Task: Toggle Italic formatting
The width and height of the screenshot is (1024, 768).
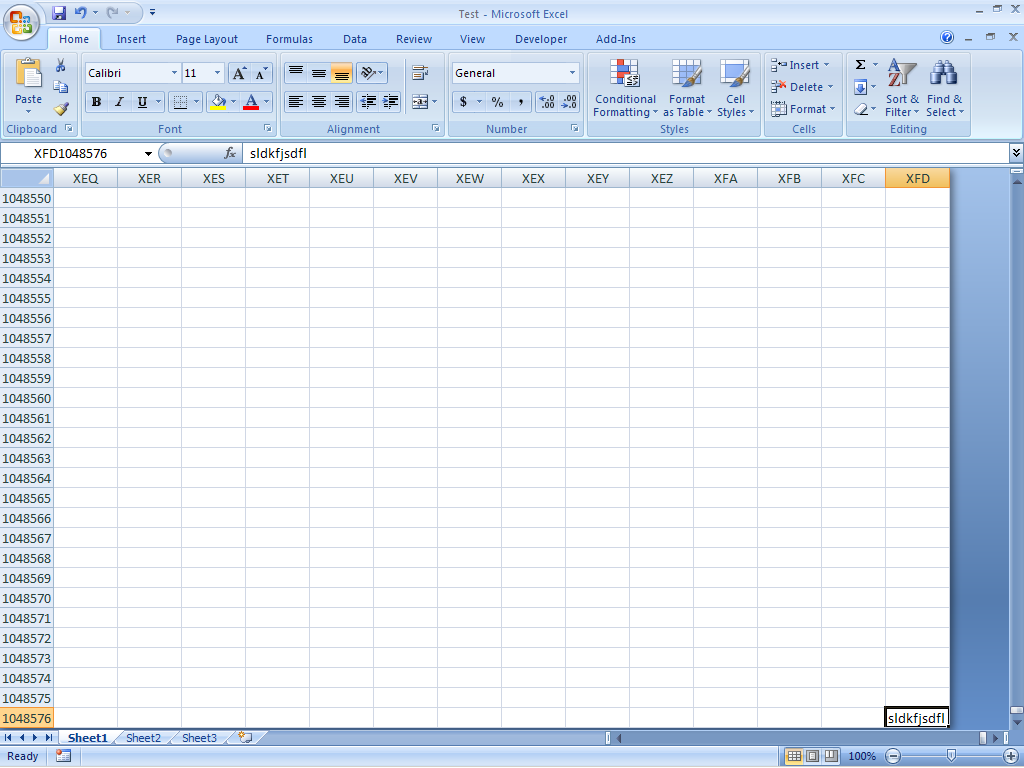Action: [x=119, y=102]
